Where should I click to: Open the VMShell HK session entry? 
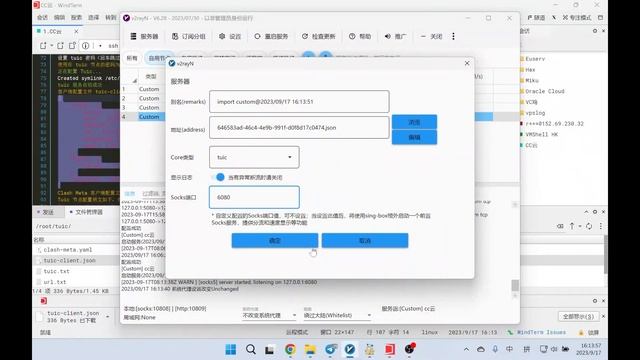coord(541,134)
